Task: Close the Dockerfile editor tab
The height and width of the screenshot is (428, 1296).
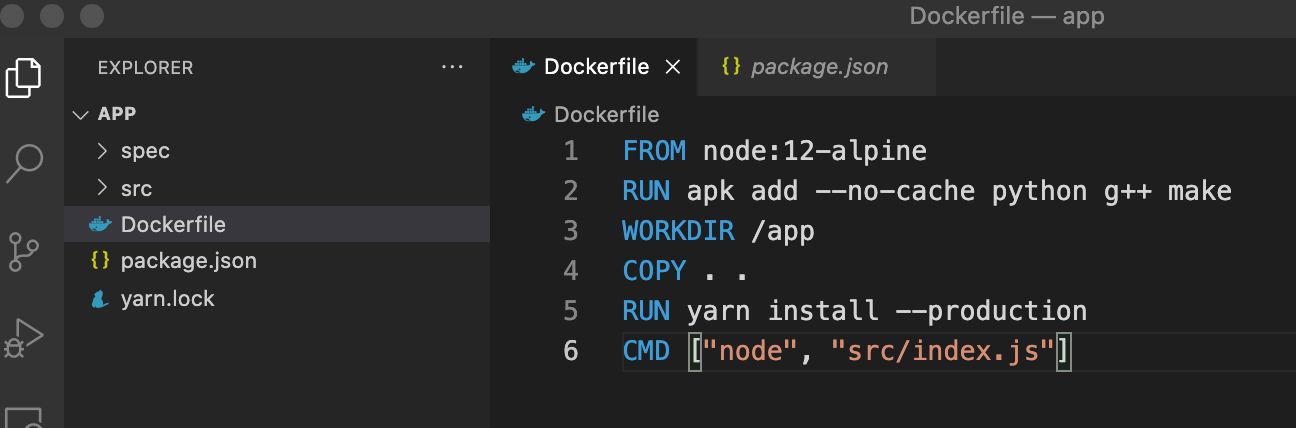Action: coord(673,67)
